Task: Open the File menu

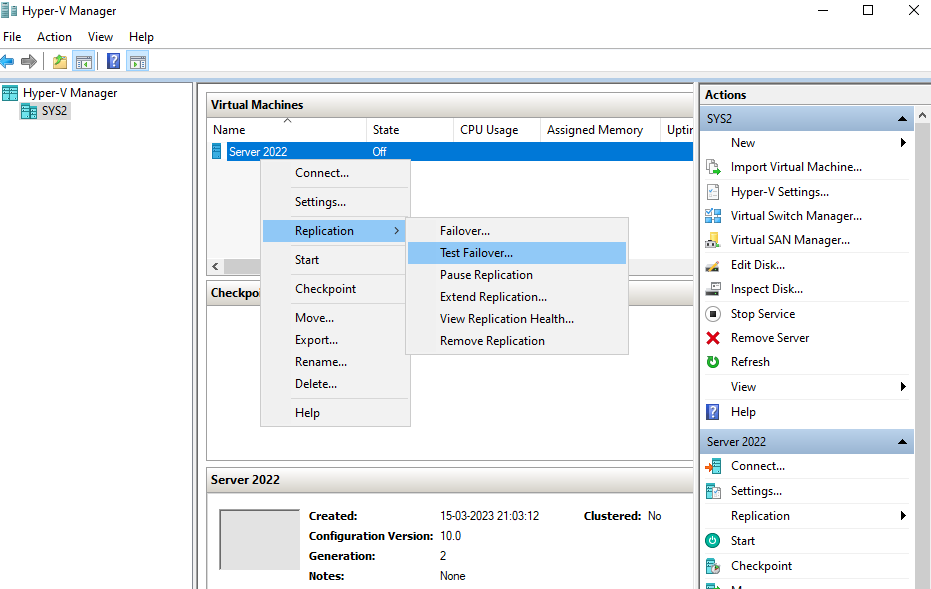Action: (12, 37)
